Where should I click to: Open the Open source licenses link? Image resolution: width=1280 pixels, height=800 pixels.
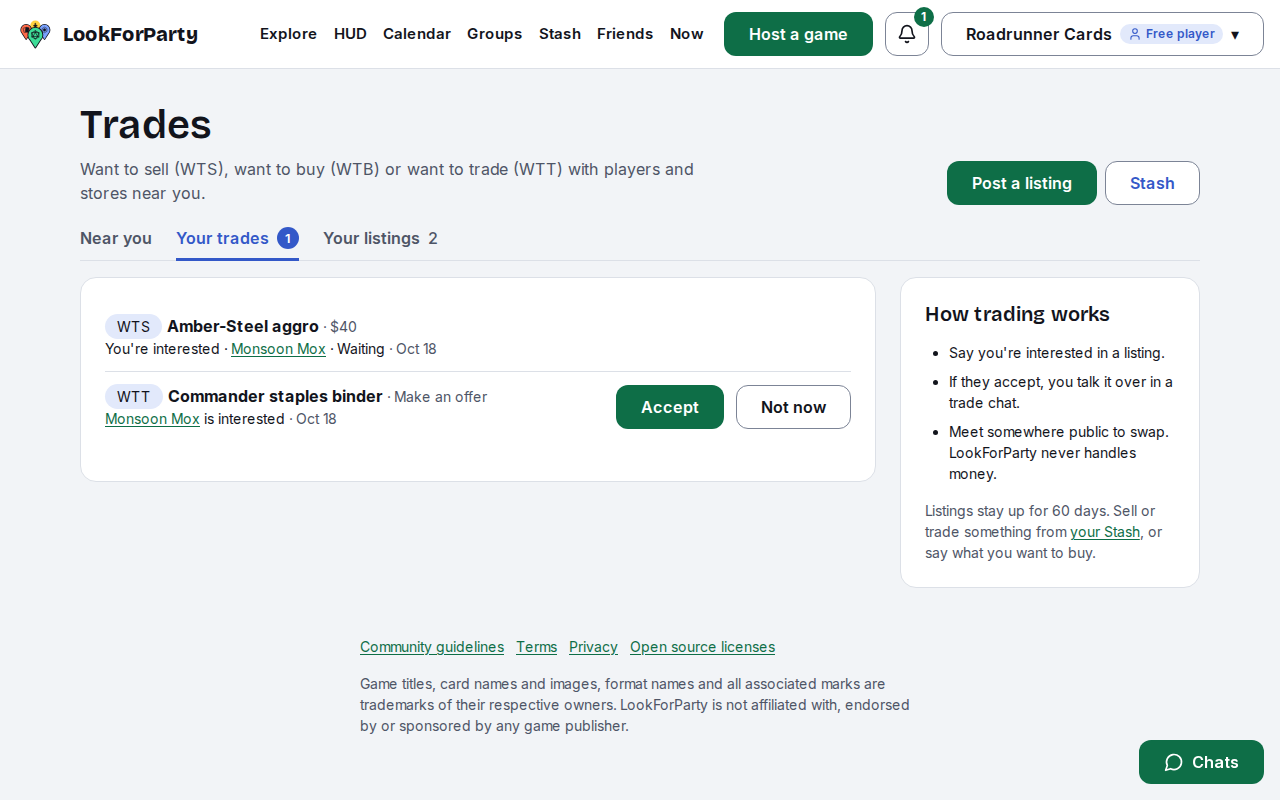pos(702,647)
